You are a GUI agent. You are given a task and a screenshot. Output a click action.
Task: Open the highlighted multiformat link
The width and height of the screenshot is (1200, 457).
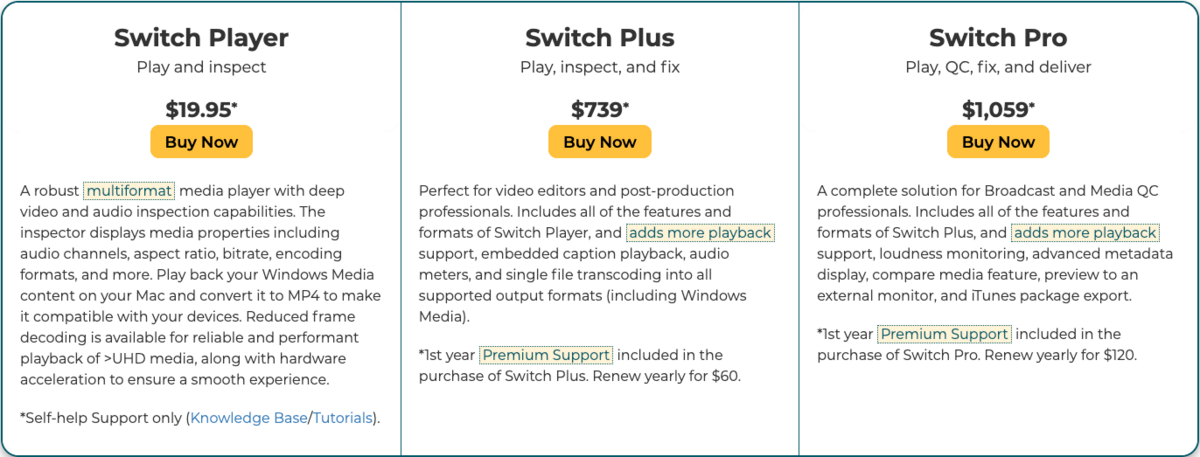click(130, 190)
